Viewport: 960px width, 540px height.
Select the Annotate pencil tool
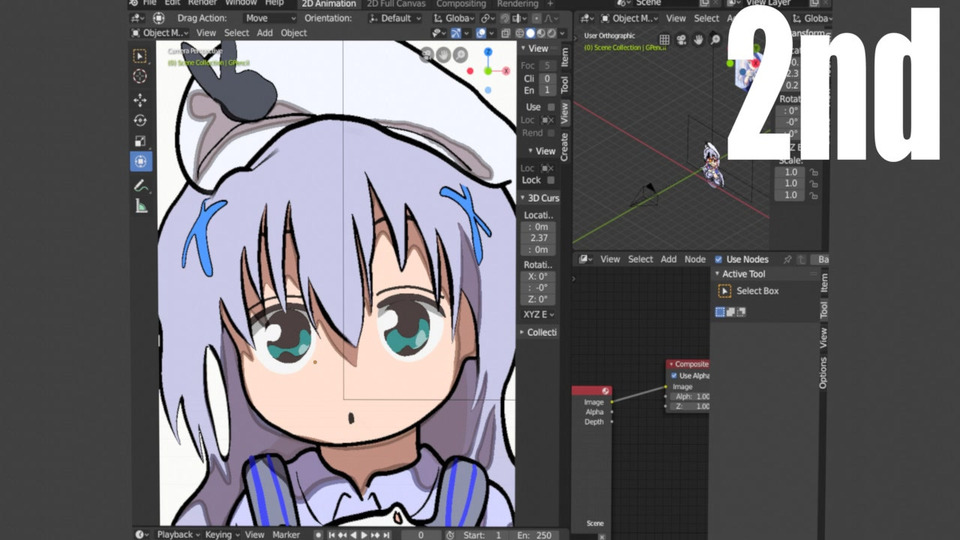(140, 186)
